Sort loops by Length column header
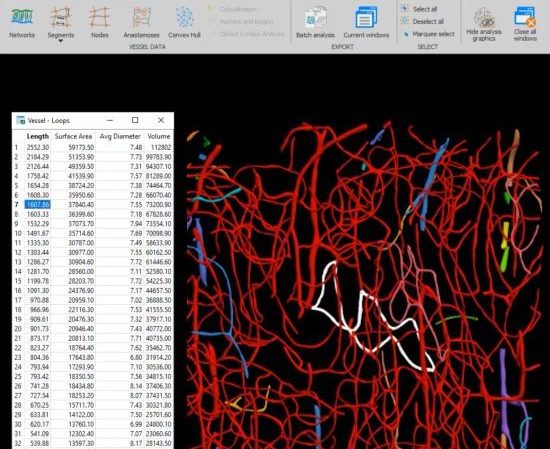Screen dimensions: 550x449 tap(38, 136)
